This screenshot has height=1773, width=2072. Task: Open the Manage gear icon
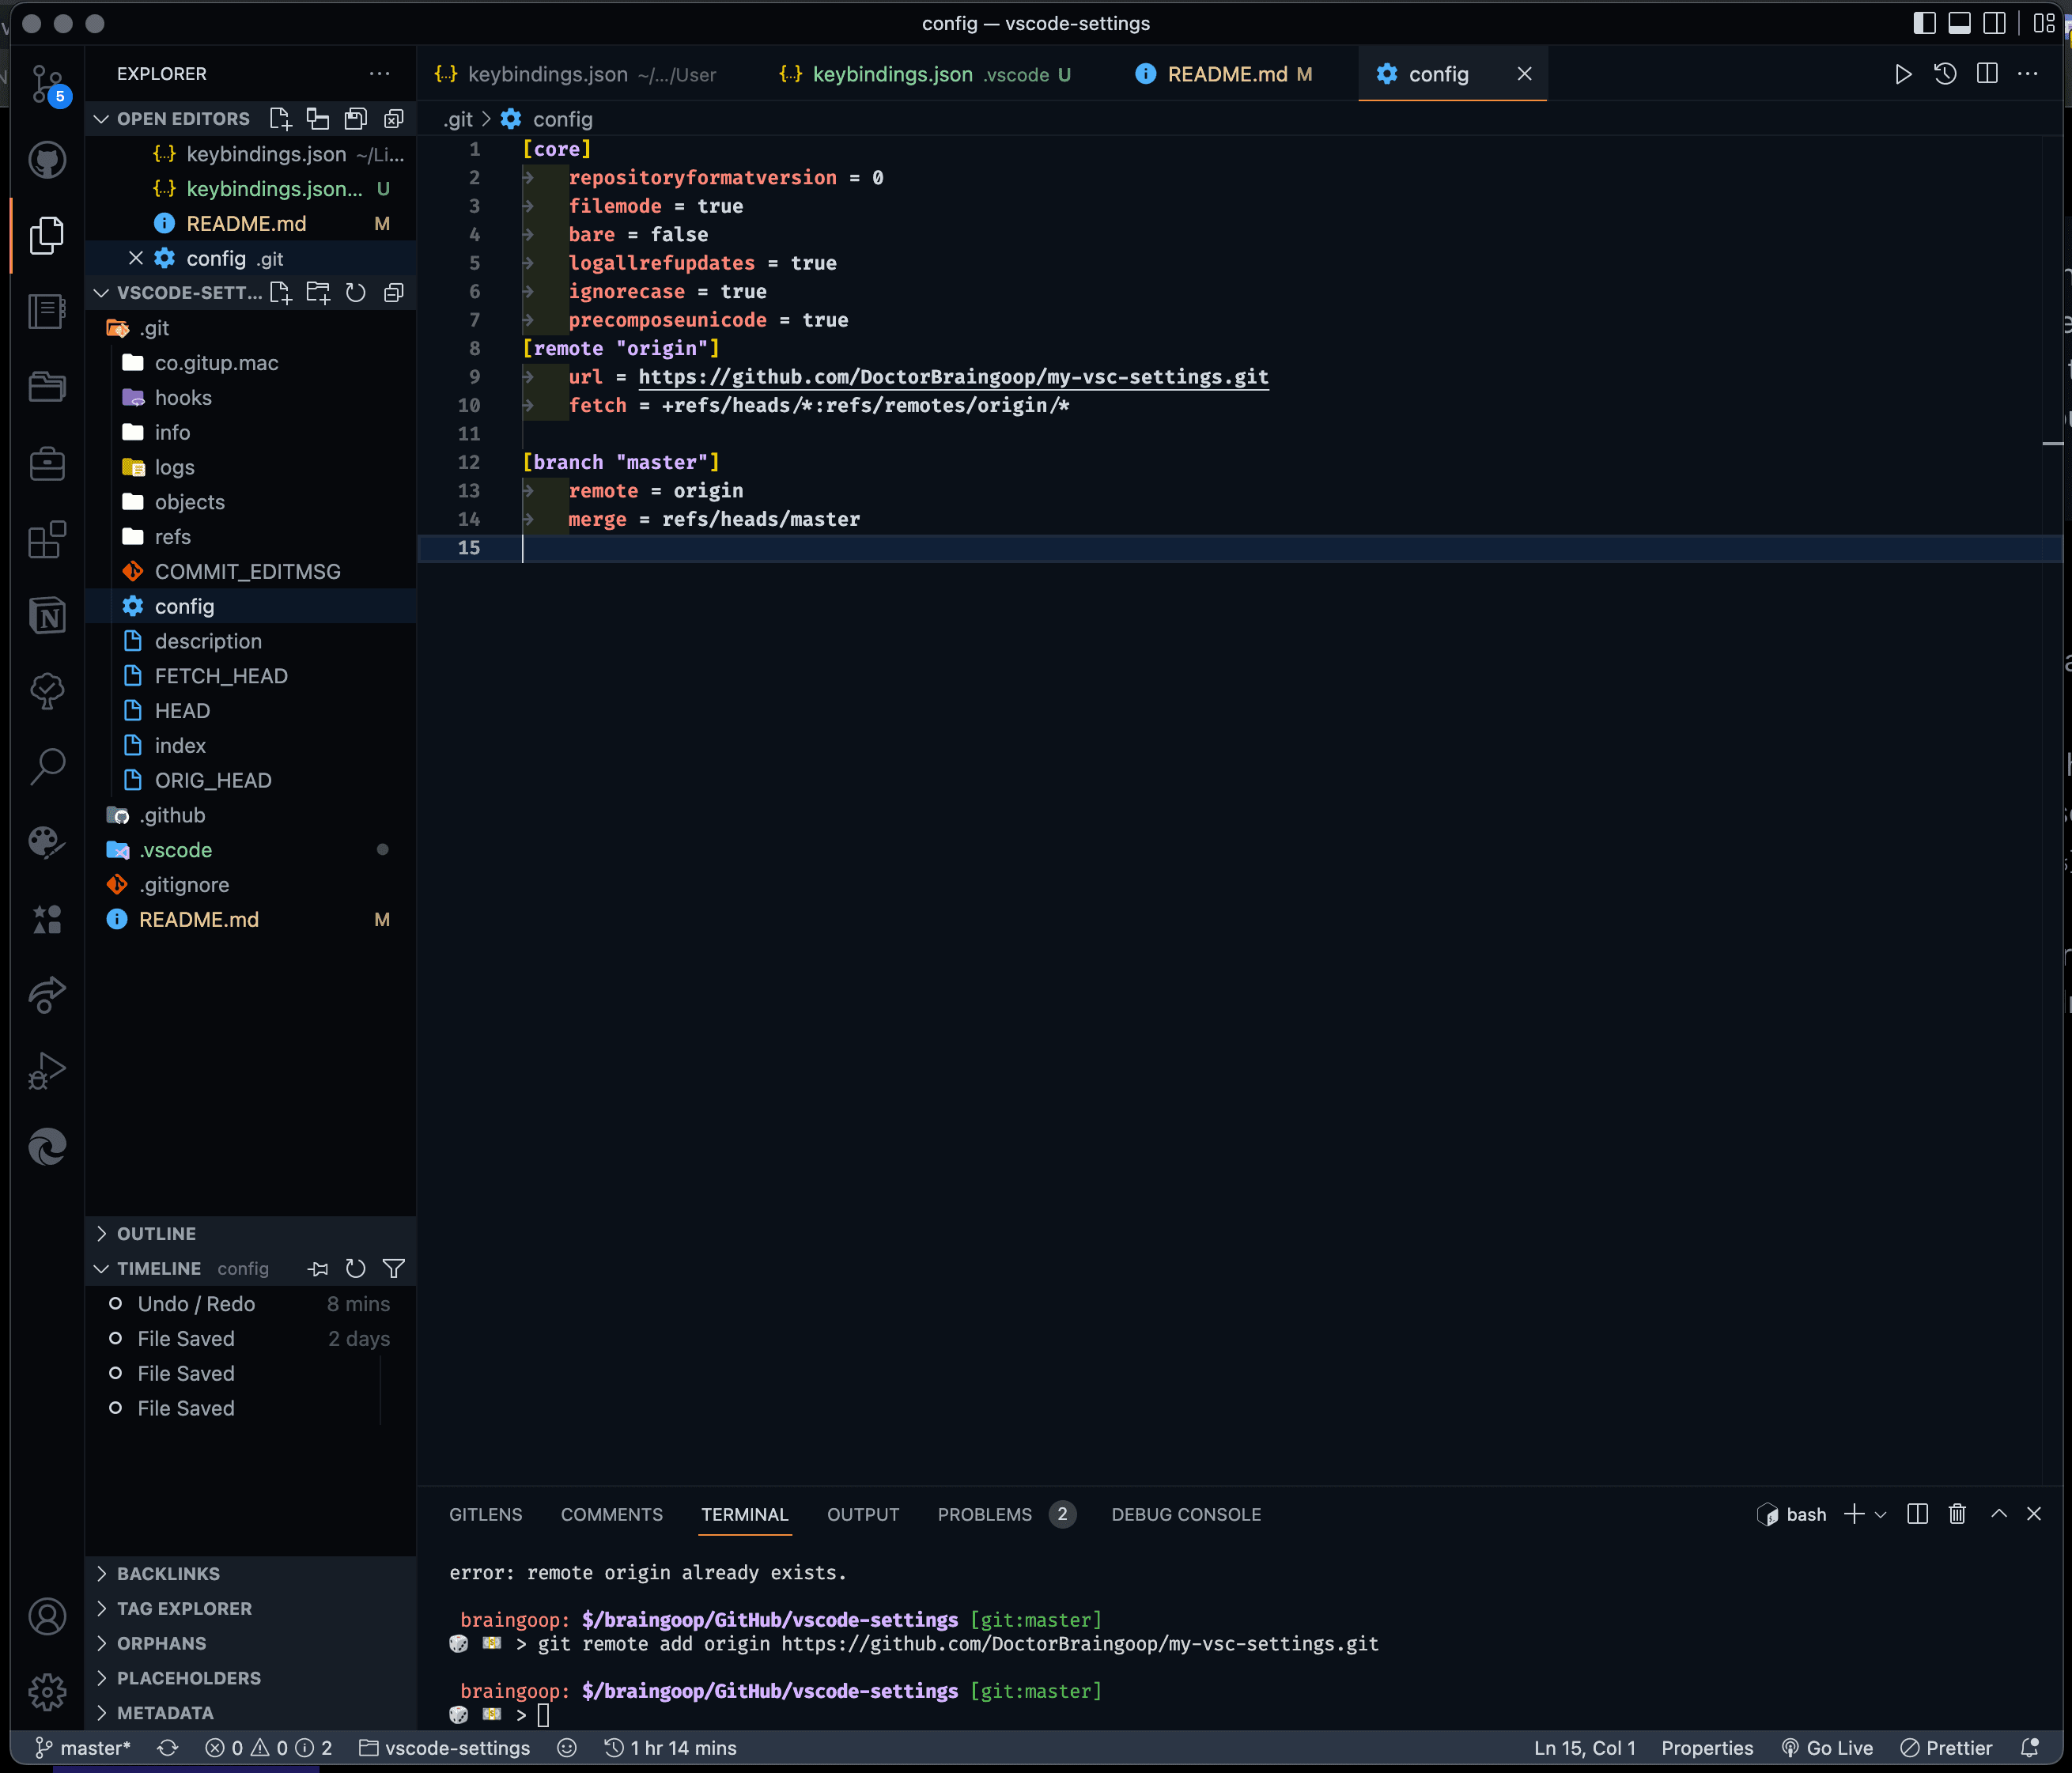click(47, 1692)
